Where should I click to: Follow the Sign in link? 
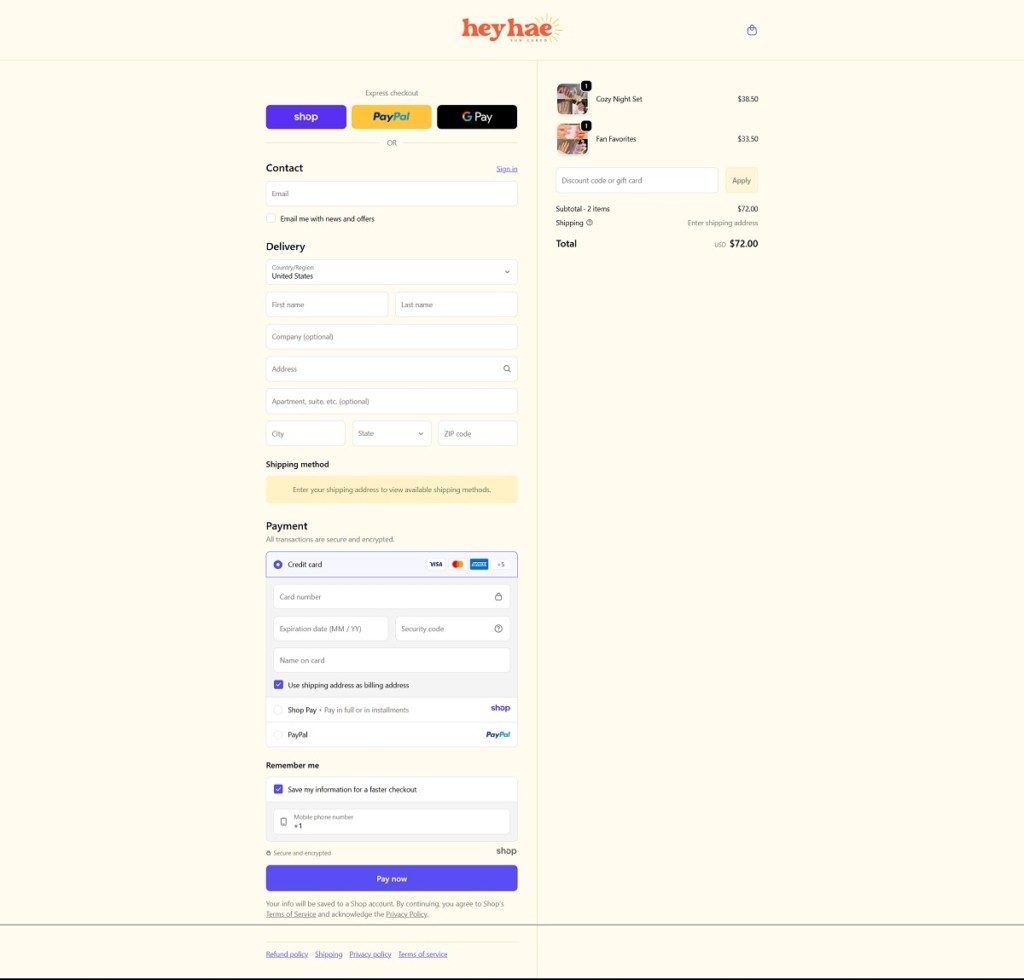[506, 169]
